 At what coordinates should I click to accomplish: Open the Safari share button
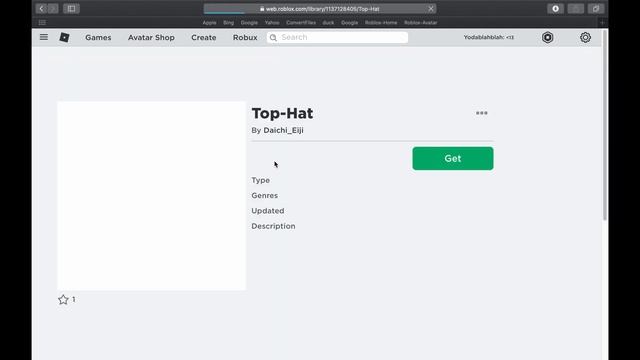[576, 9]
